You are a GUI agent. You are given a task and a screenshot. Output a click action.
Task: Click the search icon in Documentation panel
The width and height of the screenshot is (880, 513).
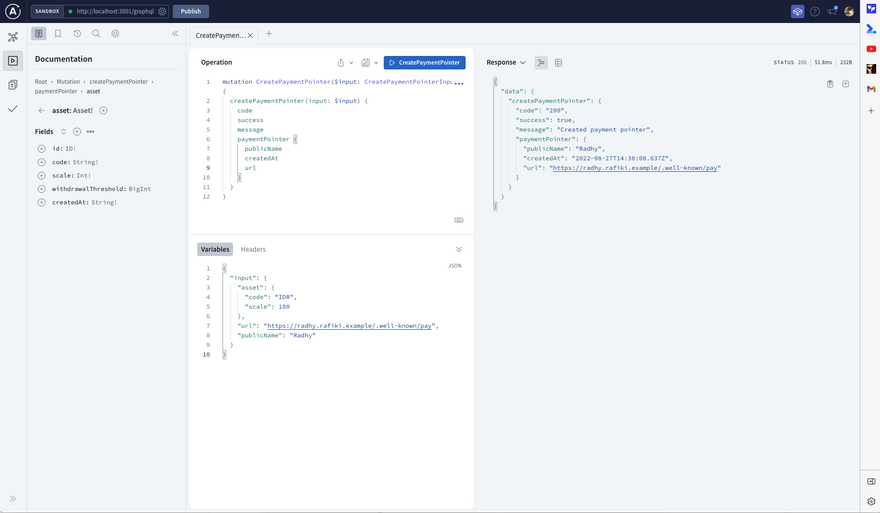pyautogui.click(x=96, y=33)
